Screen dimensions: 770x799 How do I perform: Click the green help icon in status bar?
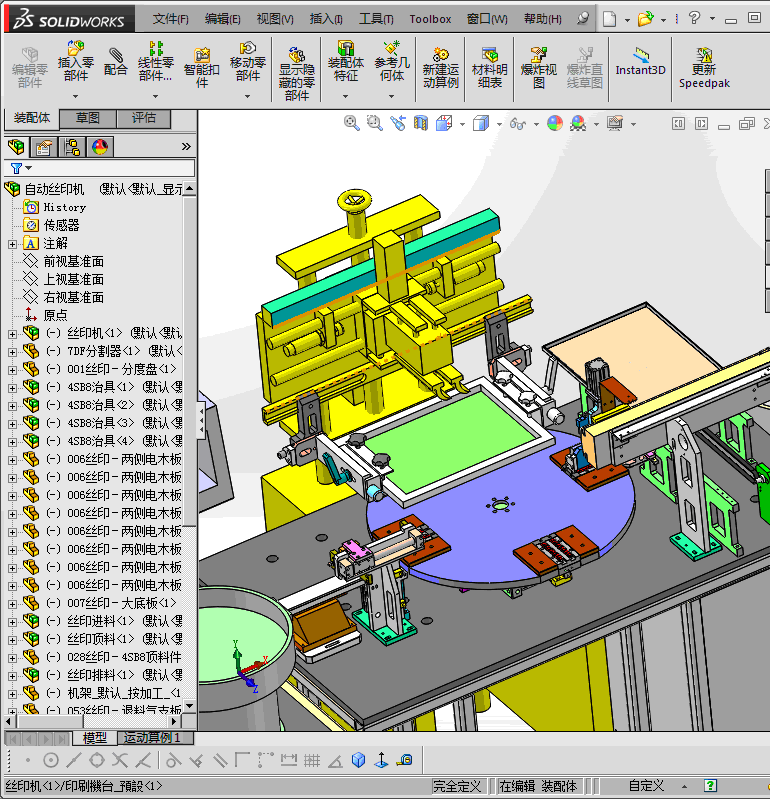click(x=710, y=785)
